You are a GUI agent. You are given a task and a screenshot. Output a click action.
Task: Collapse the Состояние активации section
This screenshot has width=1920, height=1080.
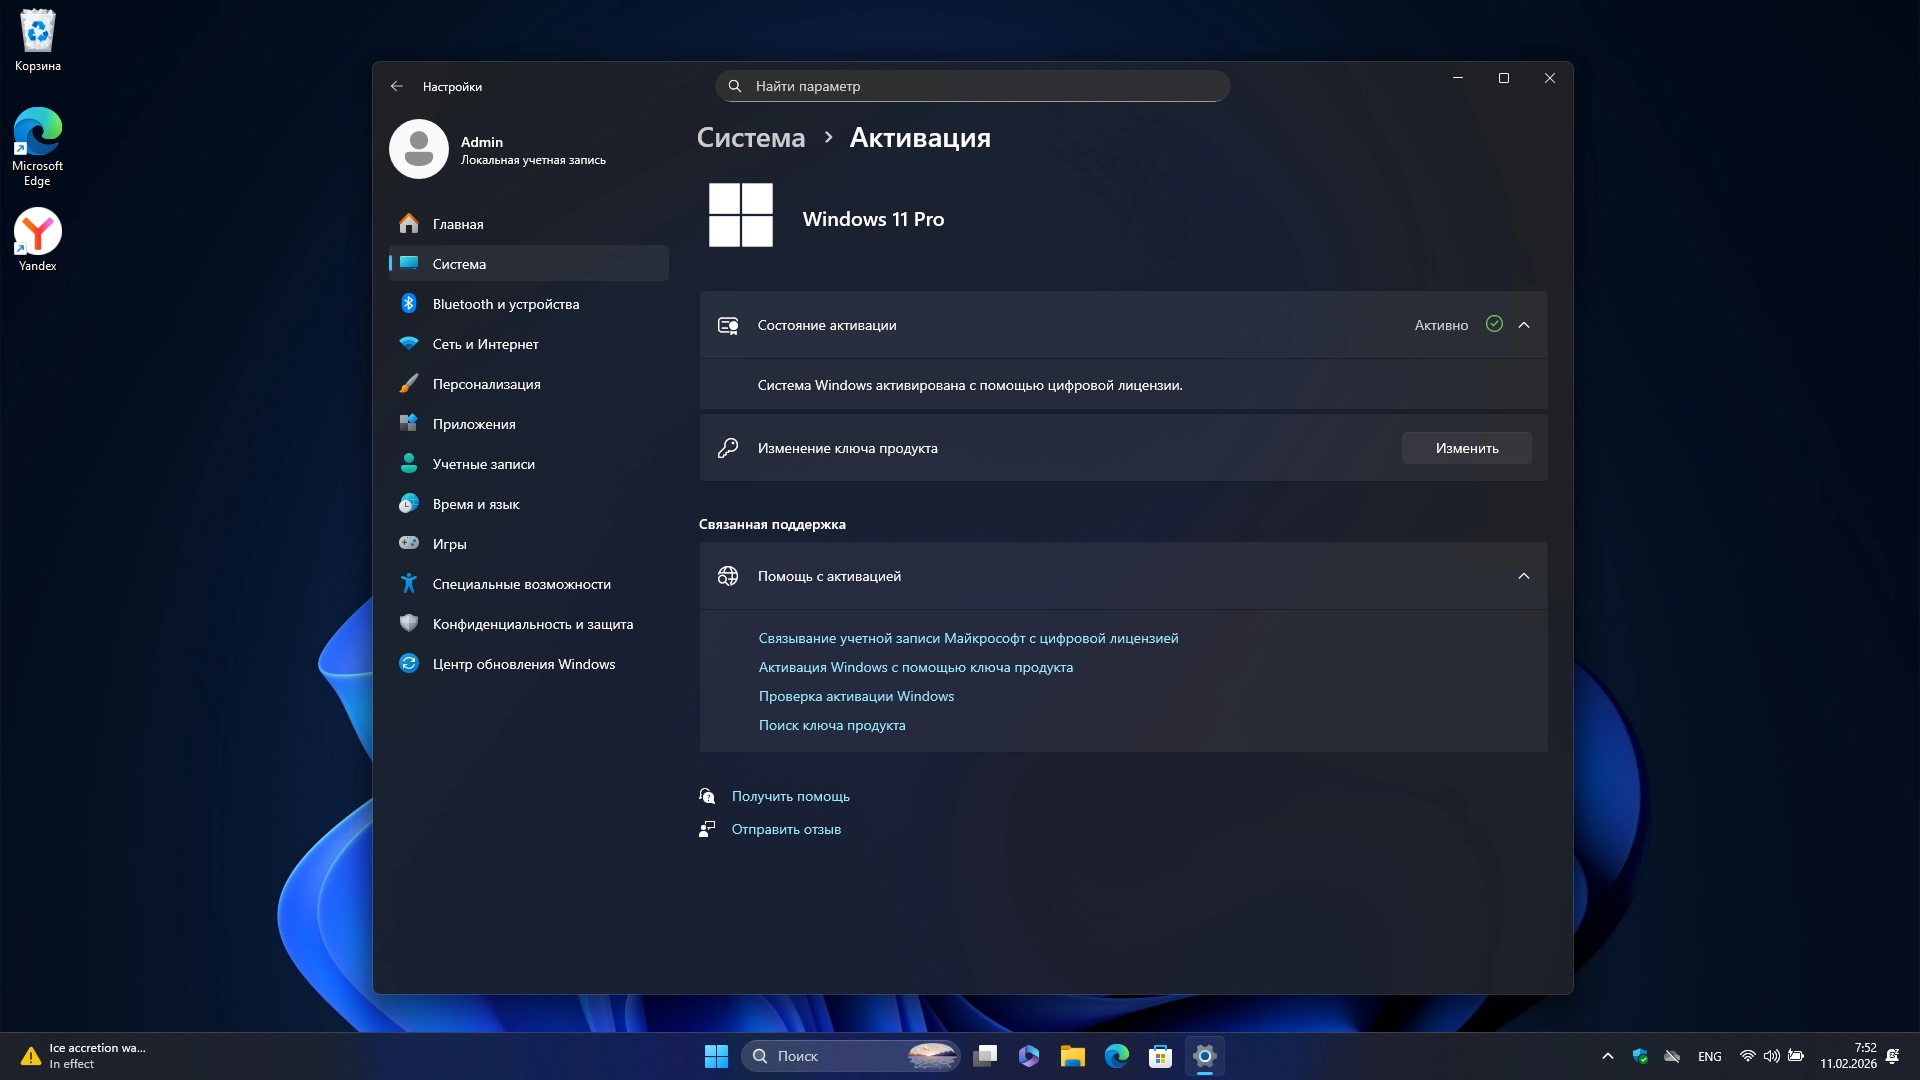[x=1523, y=325]
